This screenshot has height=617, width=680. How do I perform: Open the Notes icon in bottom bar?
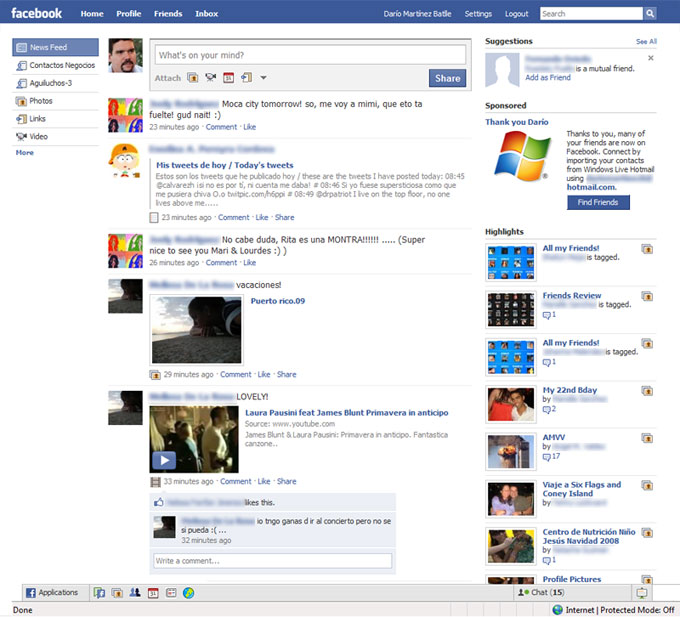click(171, 593)
